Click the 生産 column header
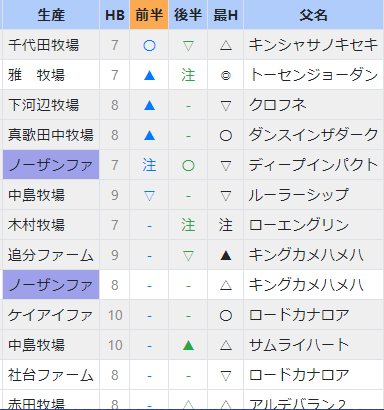The width and height of the screenshot is (384, 410). coord(51,15)
